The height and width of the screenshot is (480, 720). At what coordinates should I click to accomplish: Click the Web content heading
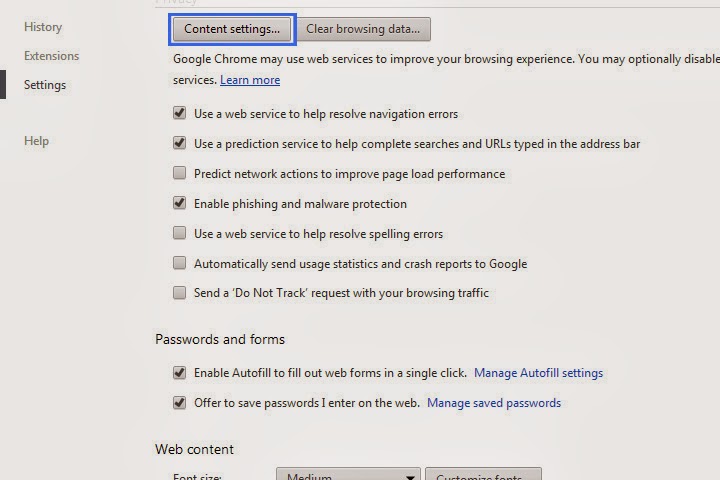coord(194,449)
